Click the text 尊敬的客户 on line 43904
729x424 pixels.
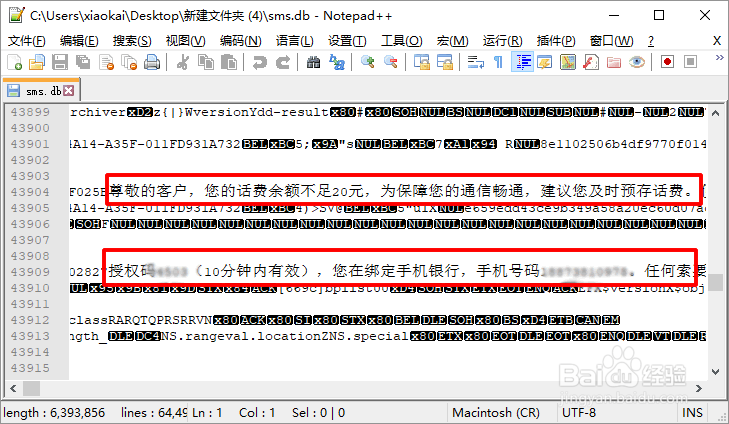point(147,191)
